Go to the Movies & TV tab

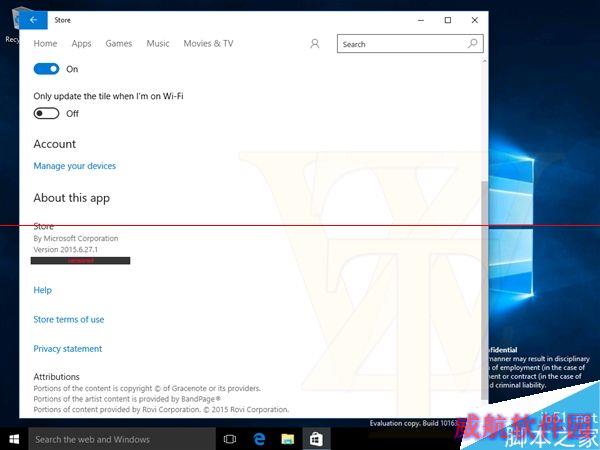(208, 44)
